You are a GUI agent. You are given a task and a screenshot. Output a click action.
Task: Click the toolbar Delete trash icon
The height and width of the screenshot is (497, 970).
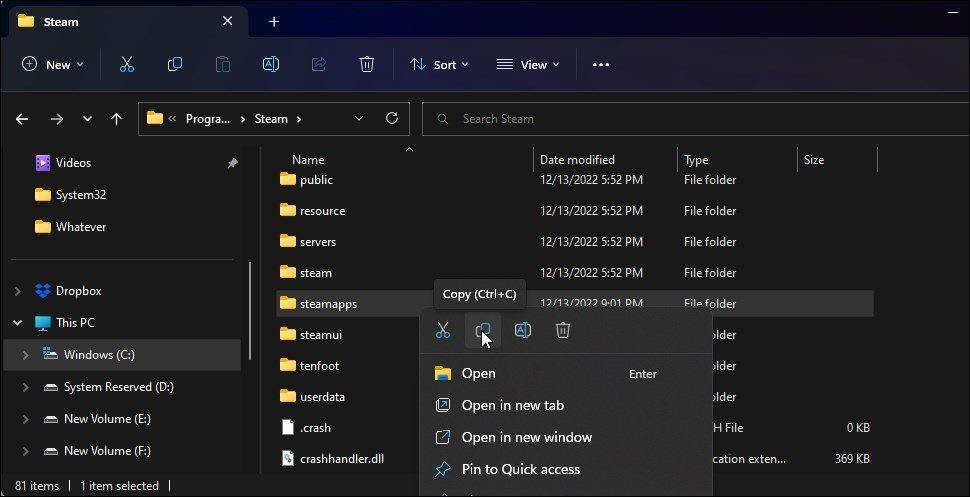point(367,64)
